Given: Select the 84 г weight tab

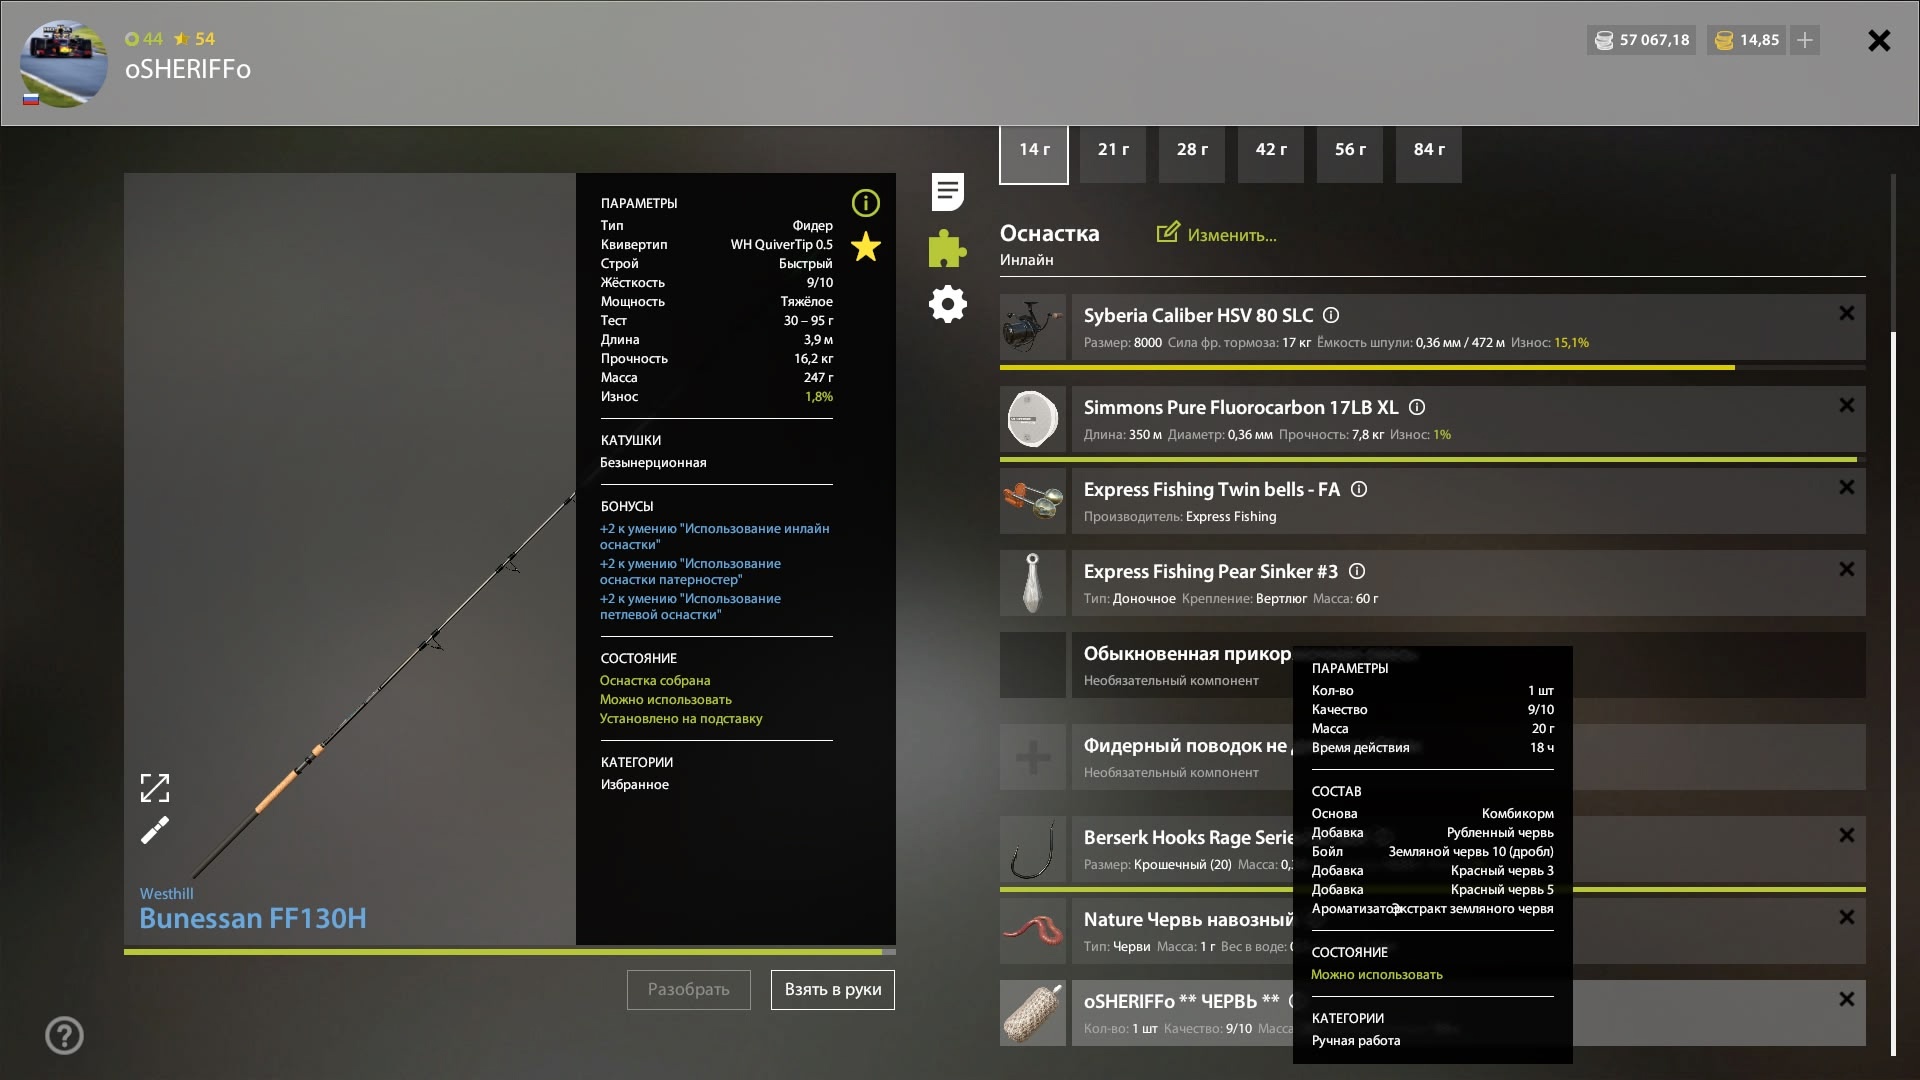Looking at the screenshot, I should pos(1429,154).
